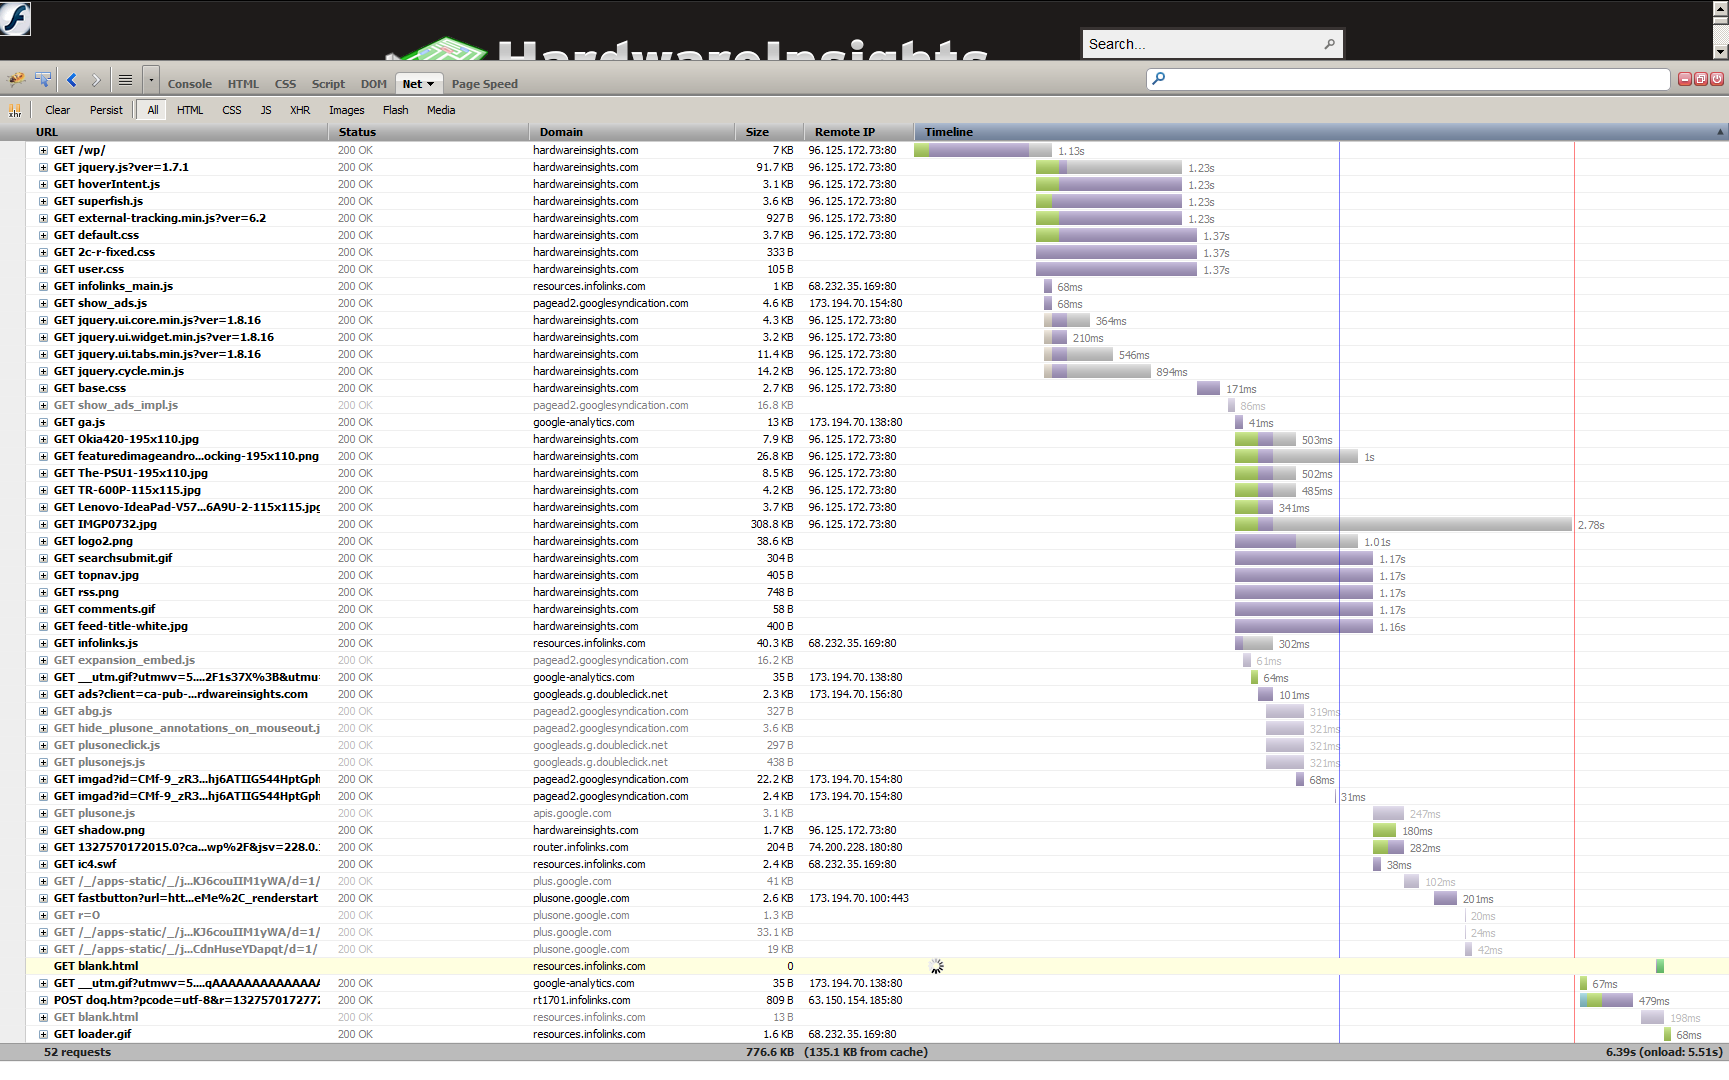Filter requests by Media type
Viewport: 1729px width, 1080px height.
tap(441, 110)
